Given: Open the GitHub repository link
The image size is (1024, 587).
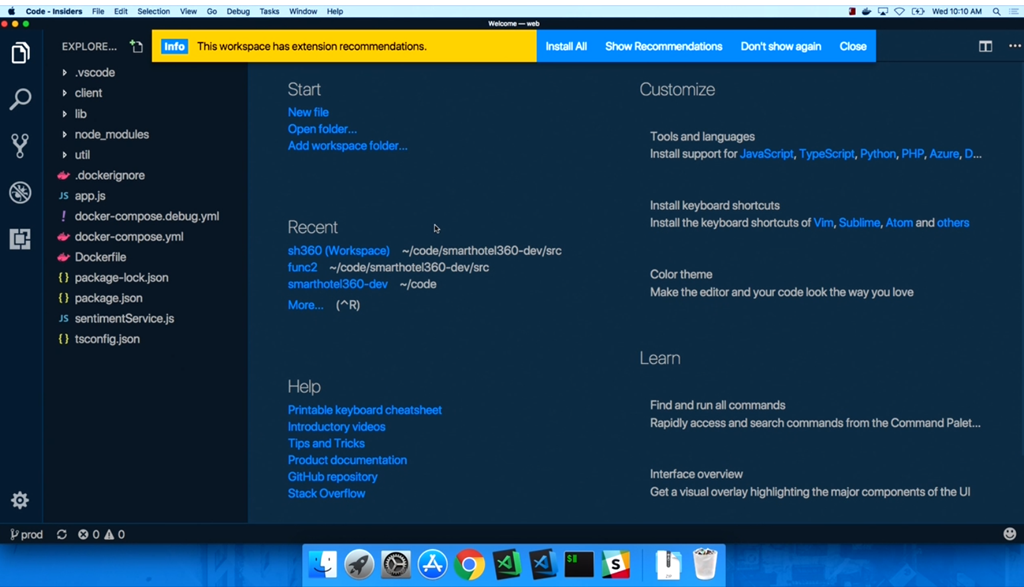Looking at the screenshot, I should click(332, 477).
